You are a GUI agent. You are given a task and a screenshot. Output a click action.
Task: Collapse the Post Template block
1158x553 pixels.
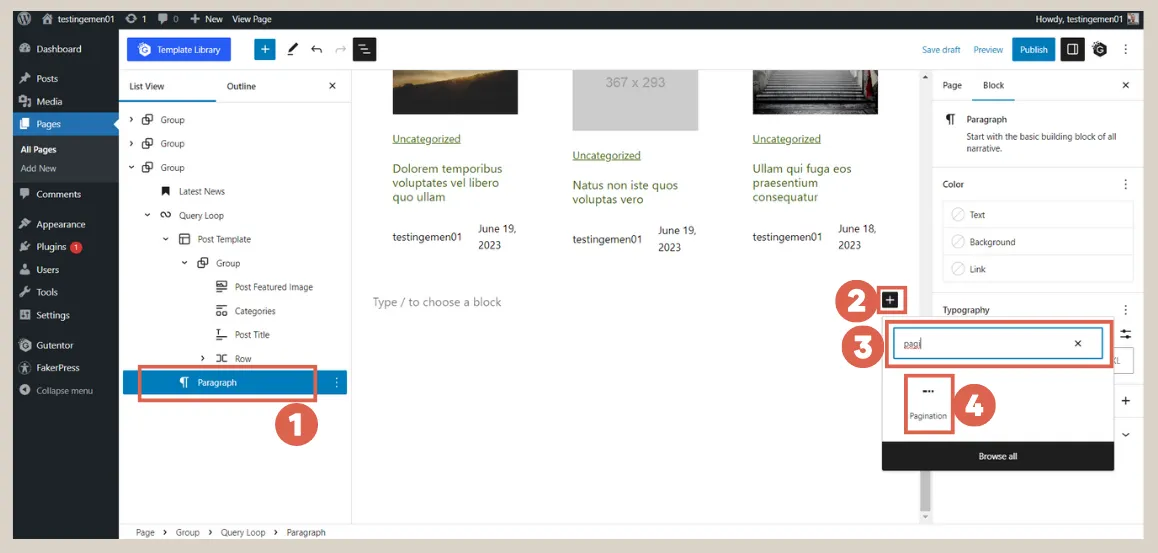(165, 239)
